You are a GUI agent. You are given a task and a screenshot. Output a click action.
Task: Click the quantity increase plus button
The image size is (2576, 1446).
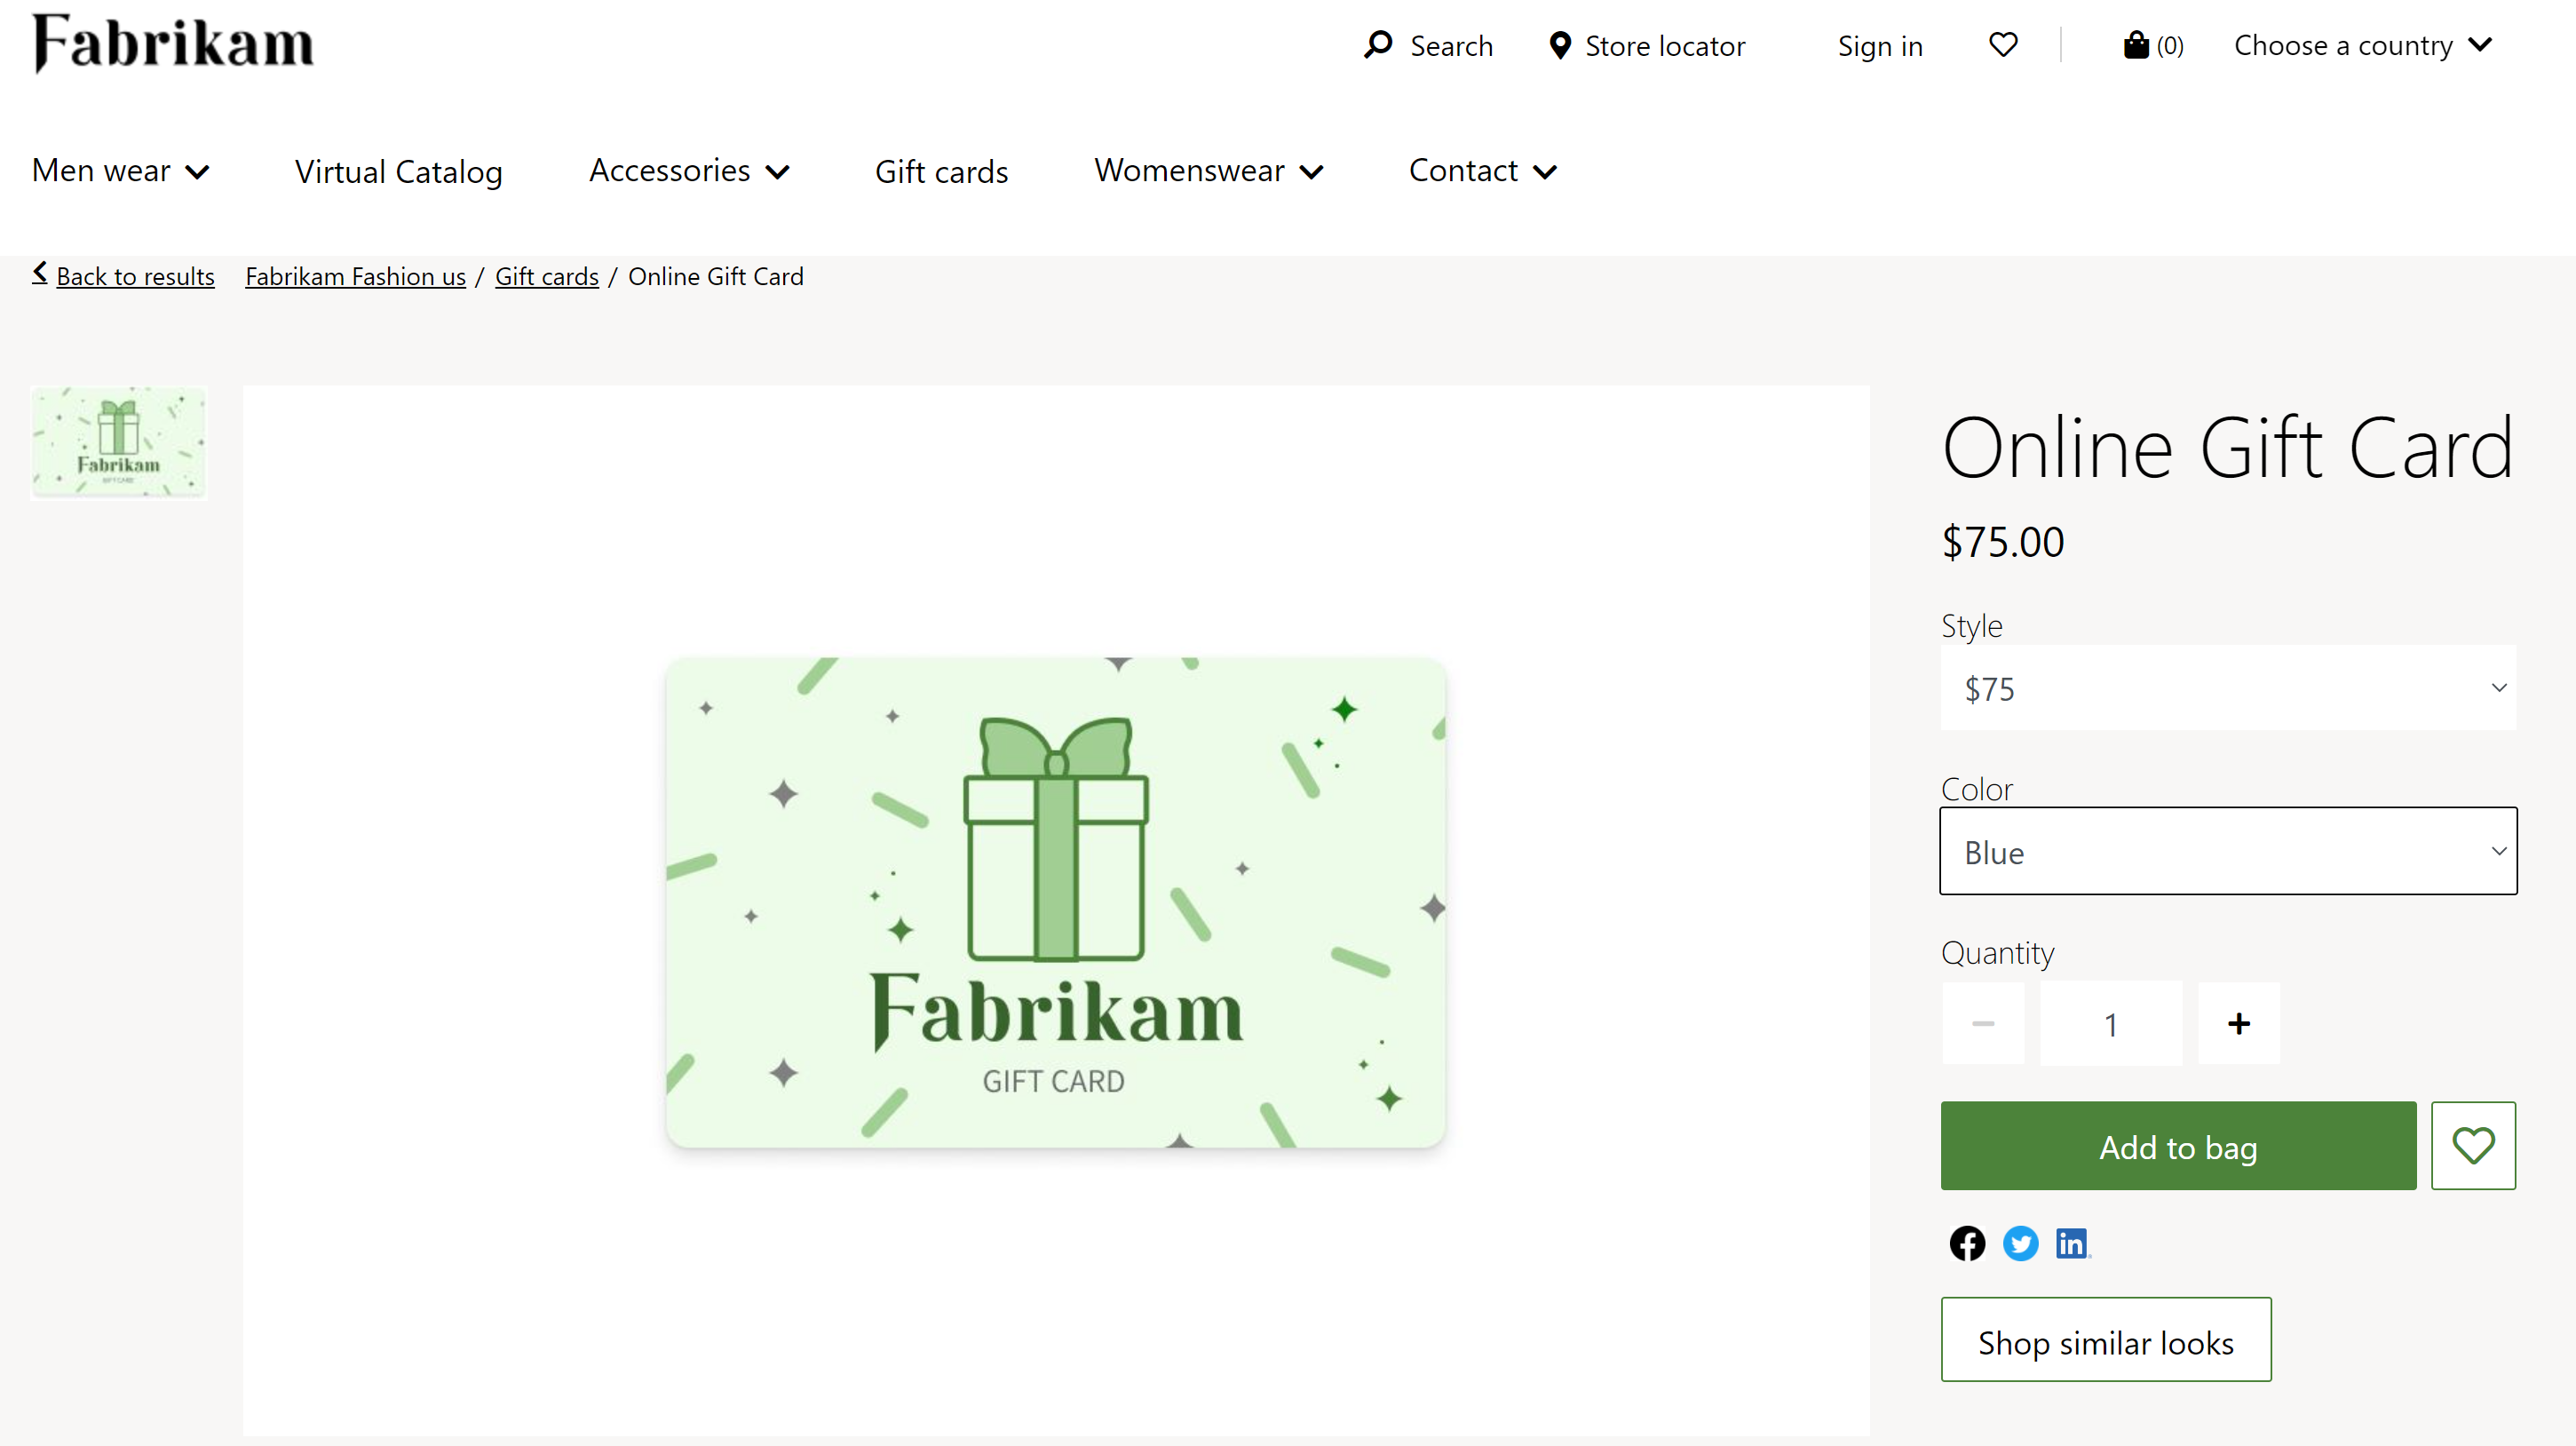[x=2238, y=1023]
